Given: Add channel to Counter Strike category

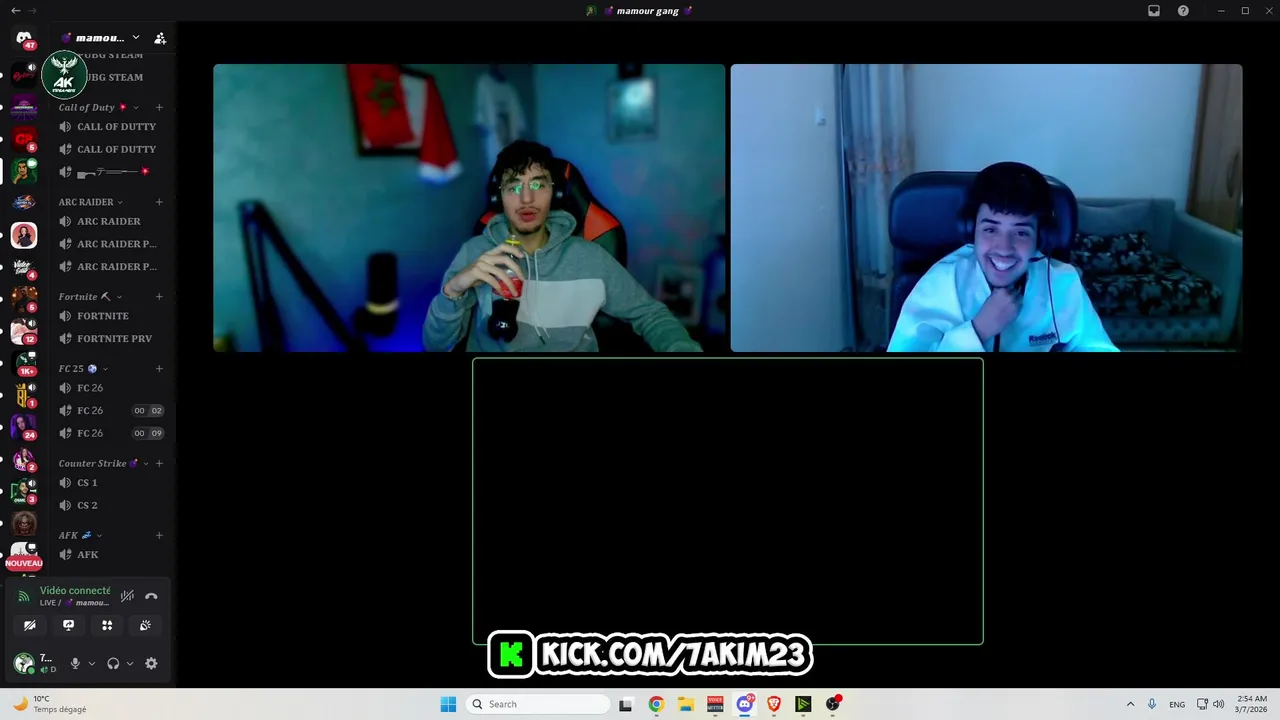Looking at the screenshot, I should (159, 464).
